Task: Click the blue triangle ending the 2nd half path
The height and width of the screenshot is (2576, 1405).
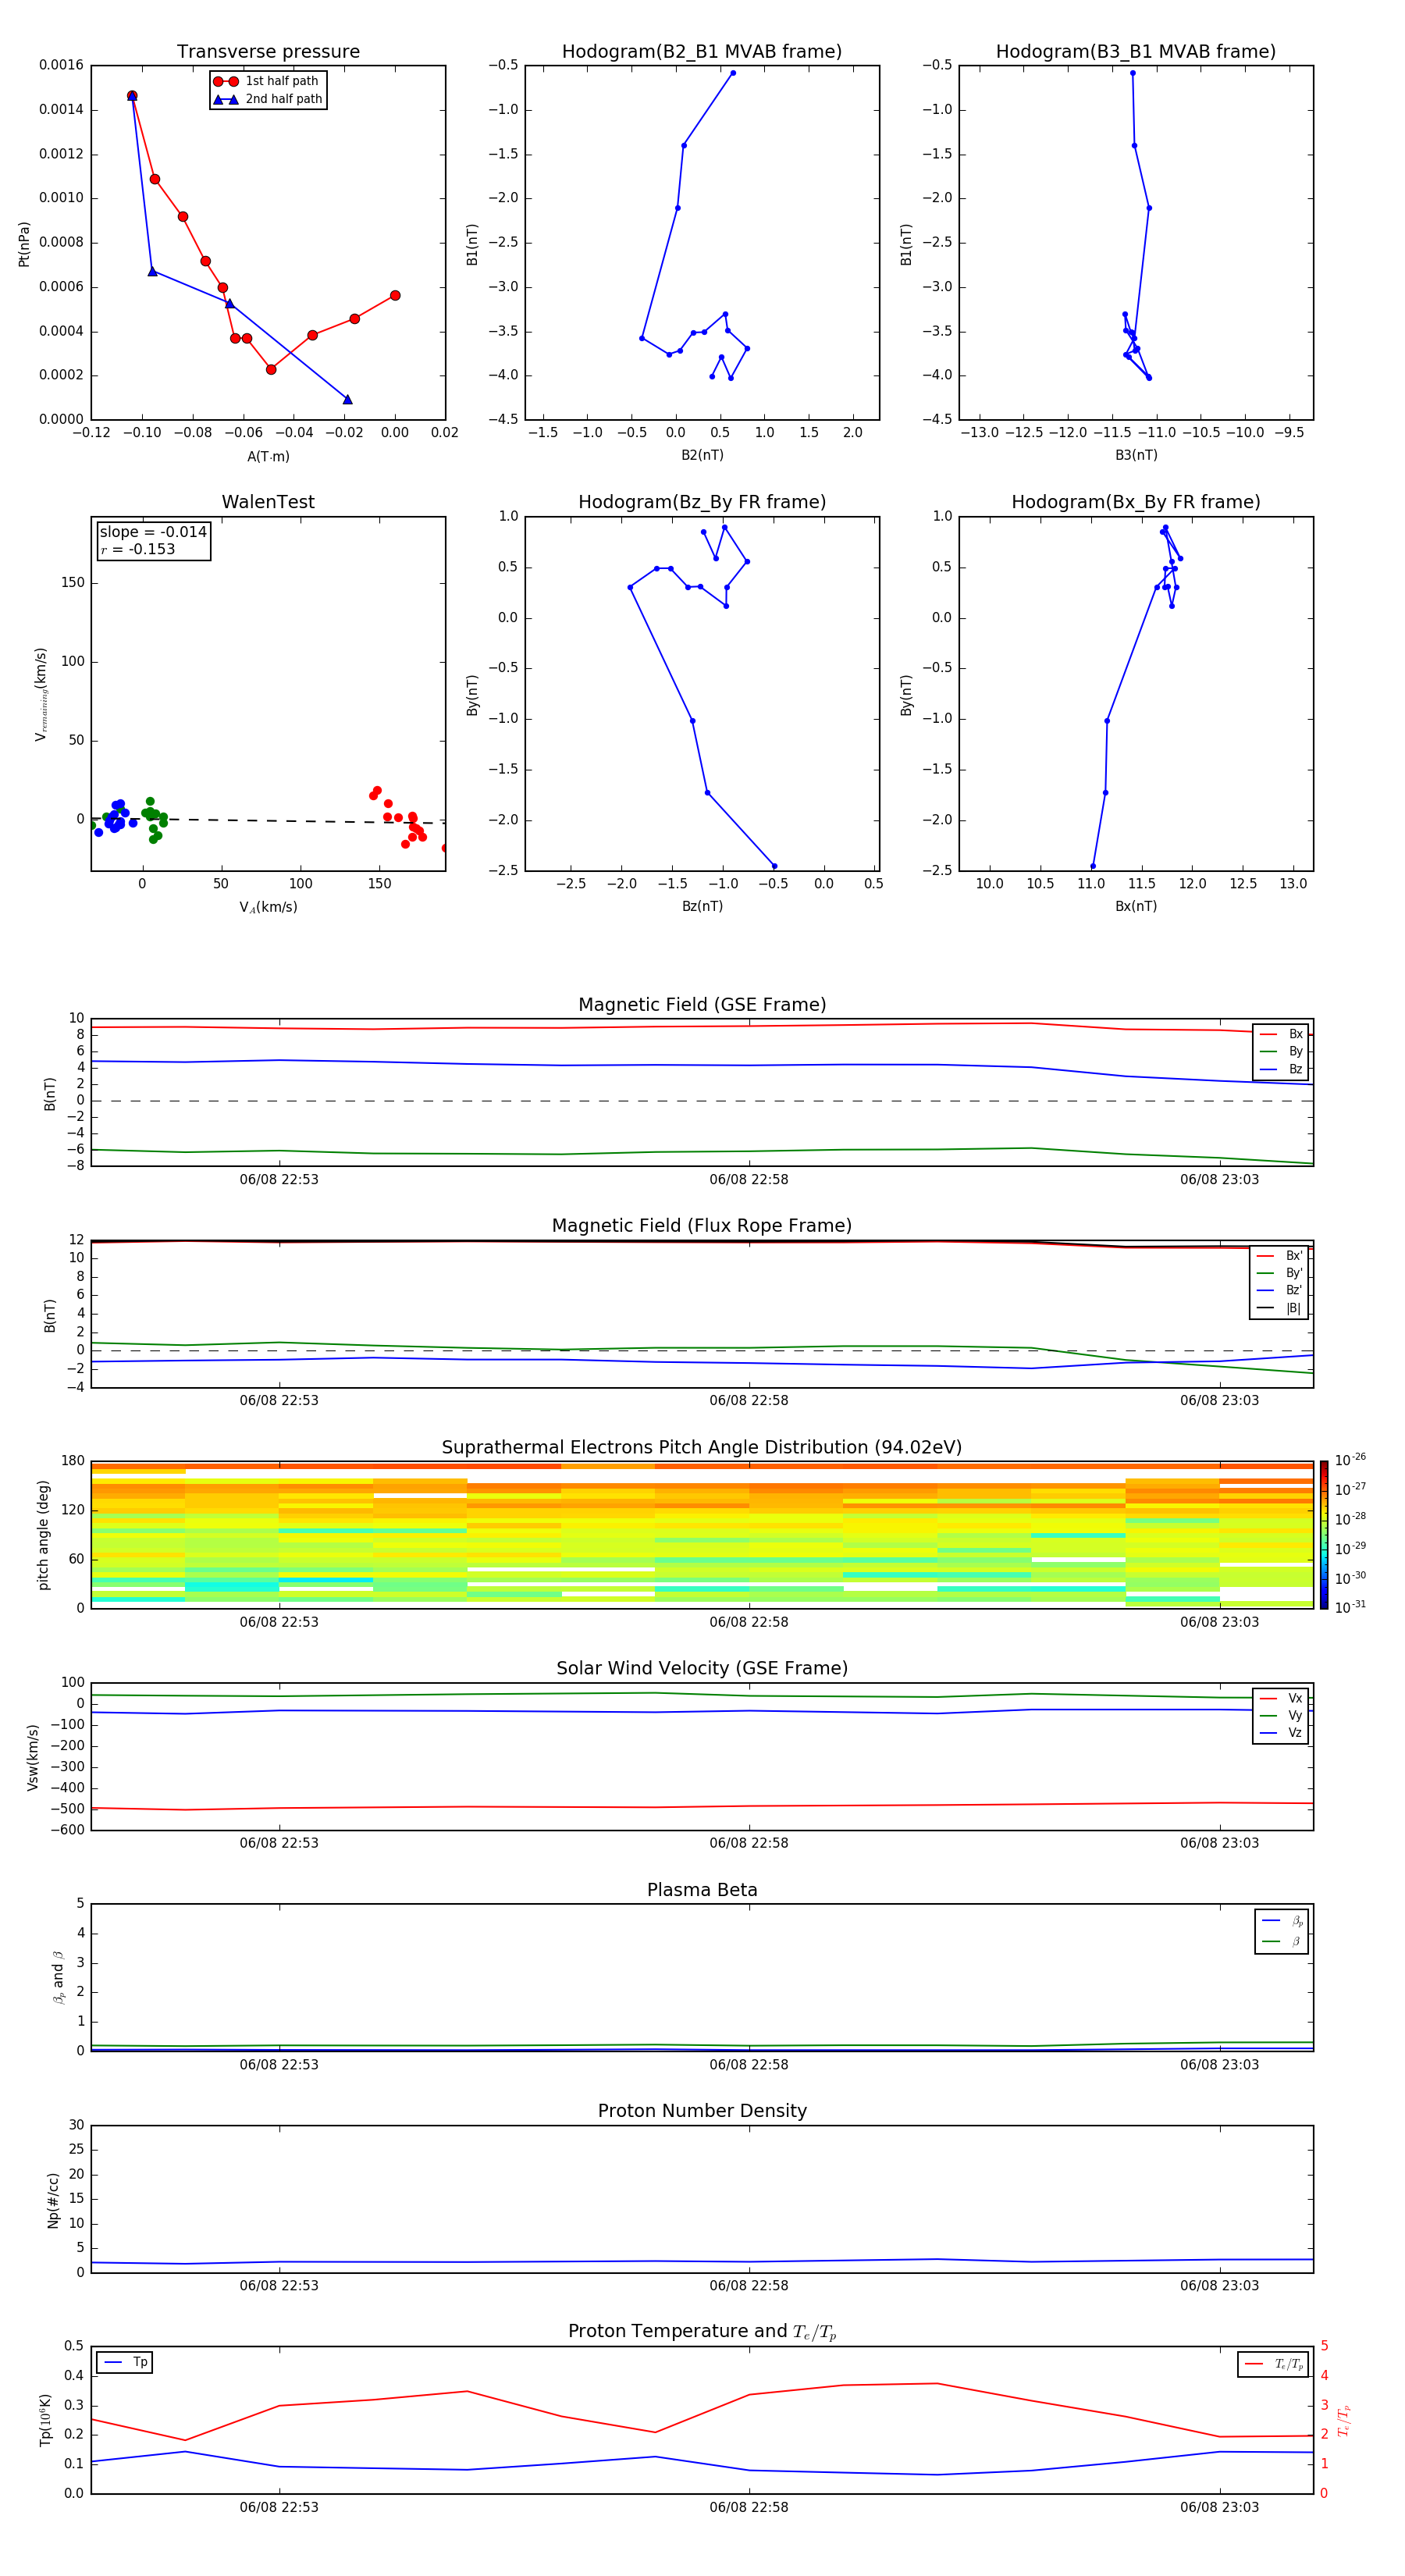Action: [347, 400]
